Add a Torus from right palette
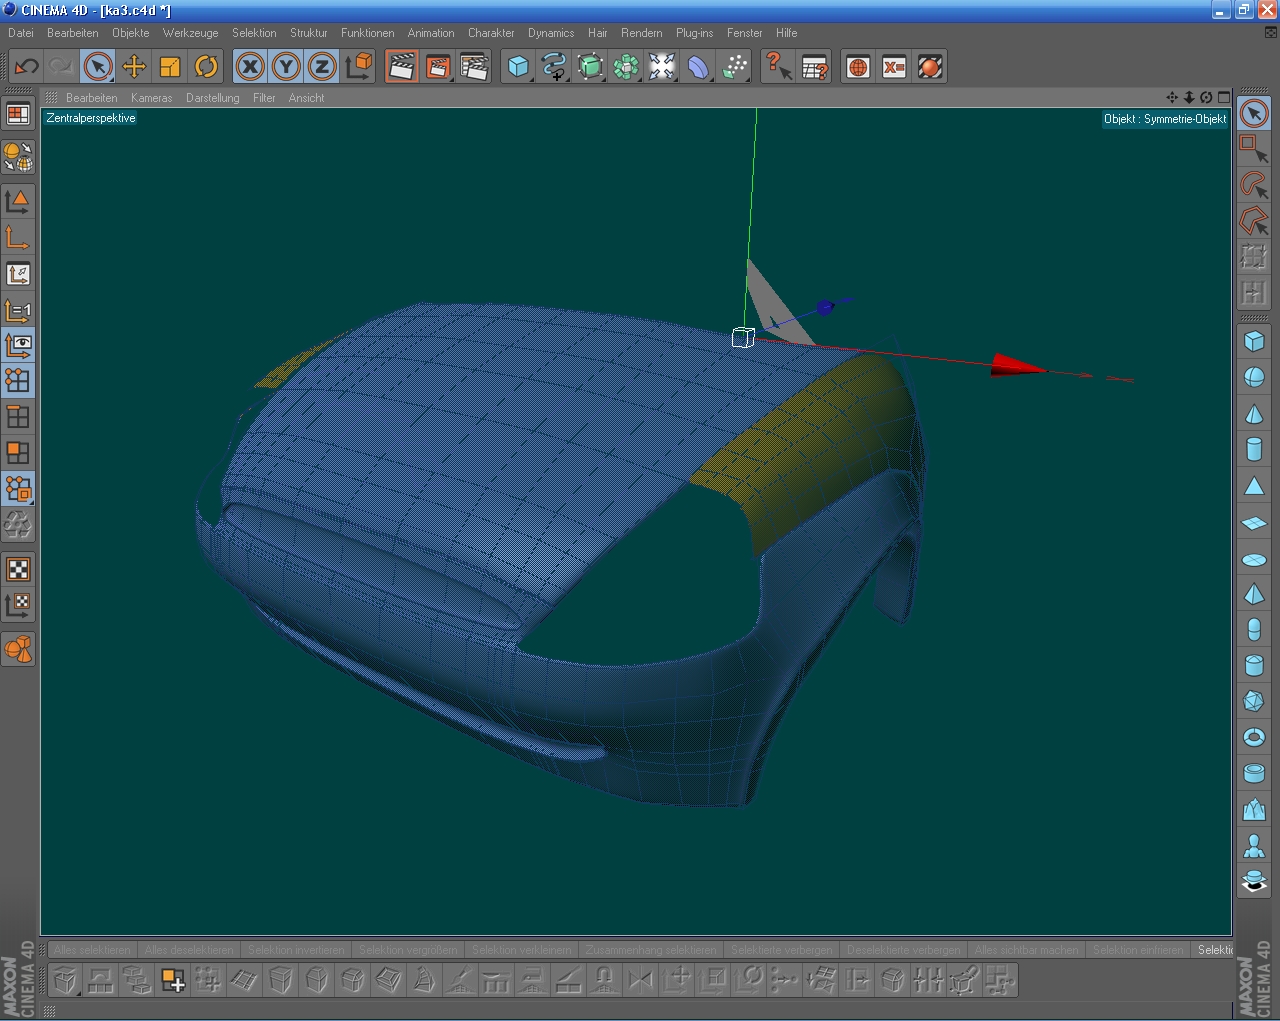Screen dimensions: 1280x1021 pos(1254,737)
